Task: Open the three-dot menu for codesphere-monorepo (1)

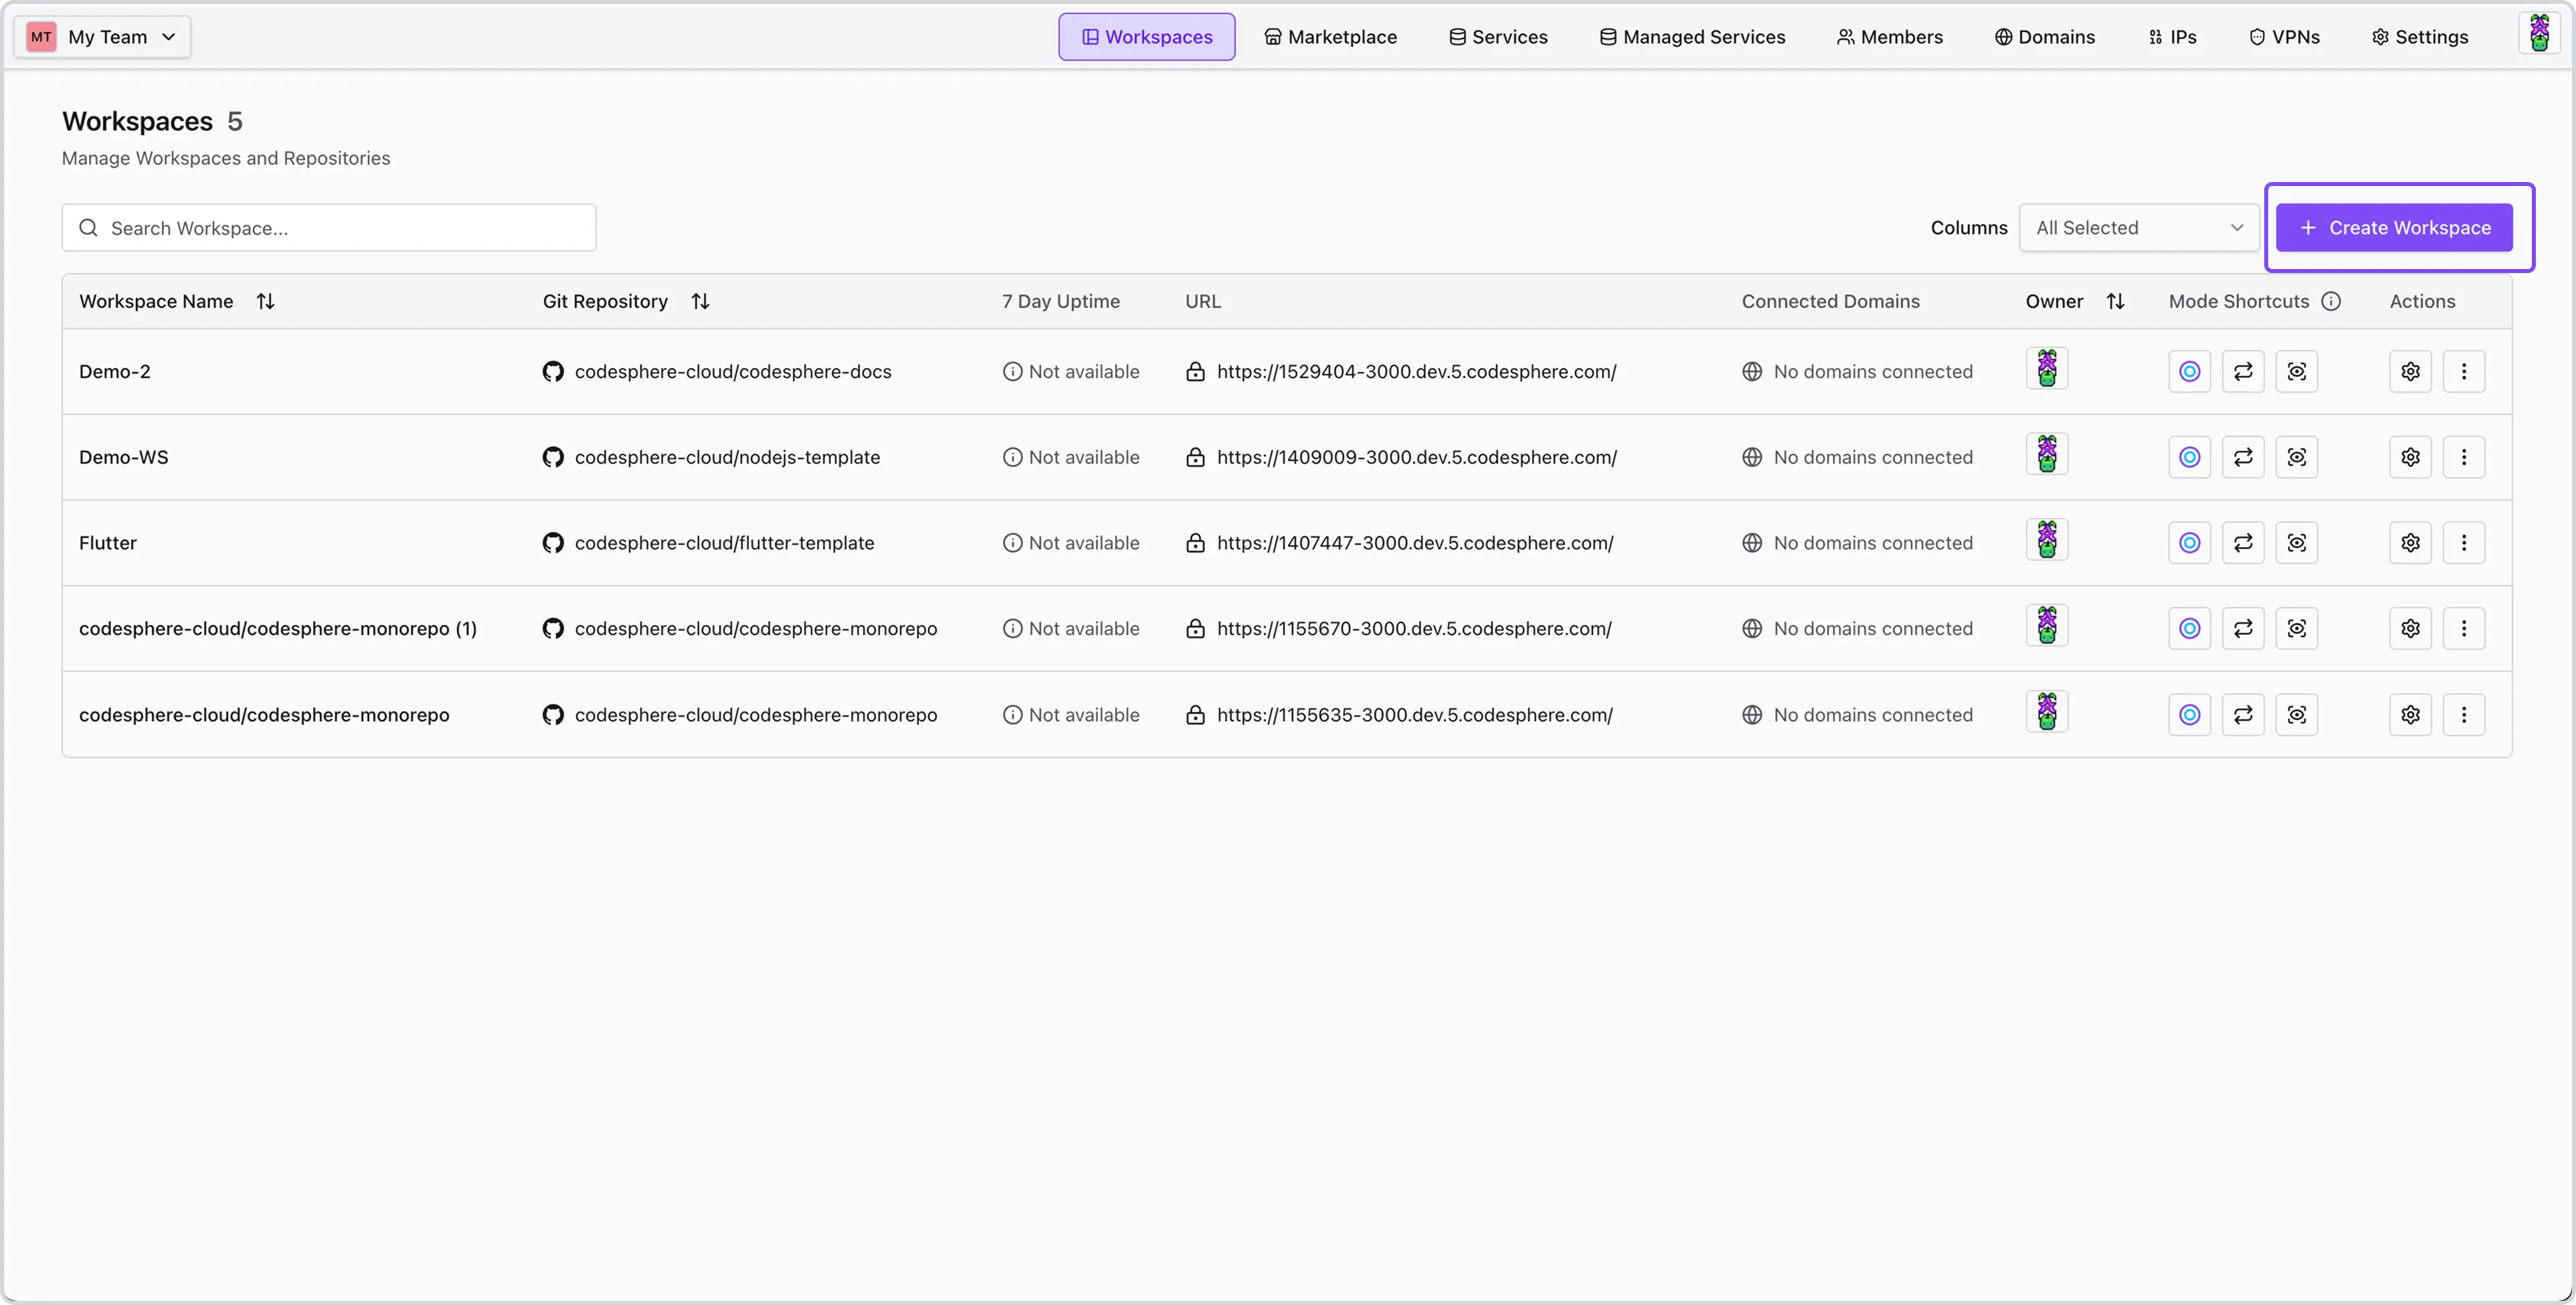Action: 2463,629
